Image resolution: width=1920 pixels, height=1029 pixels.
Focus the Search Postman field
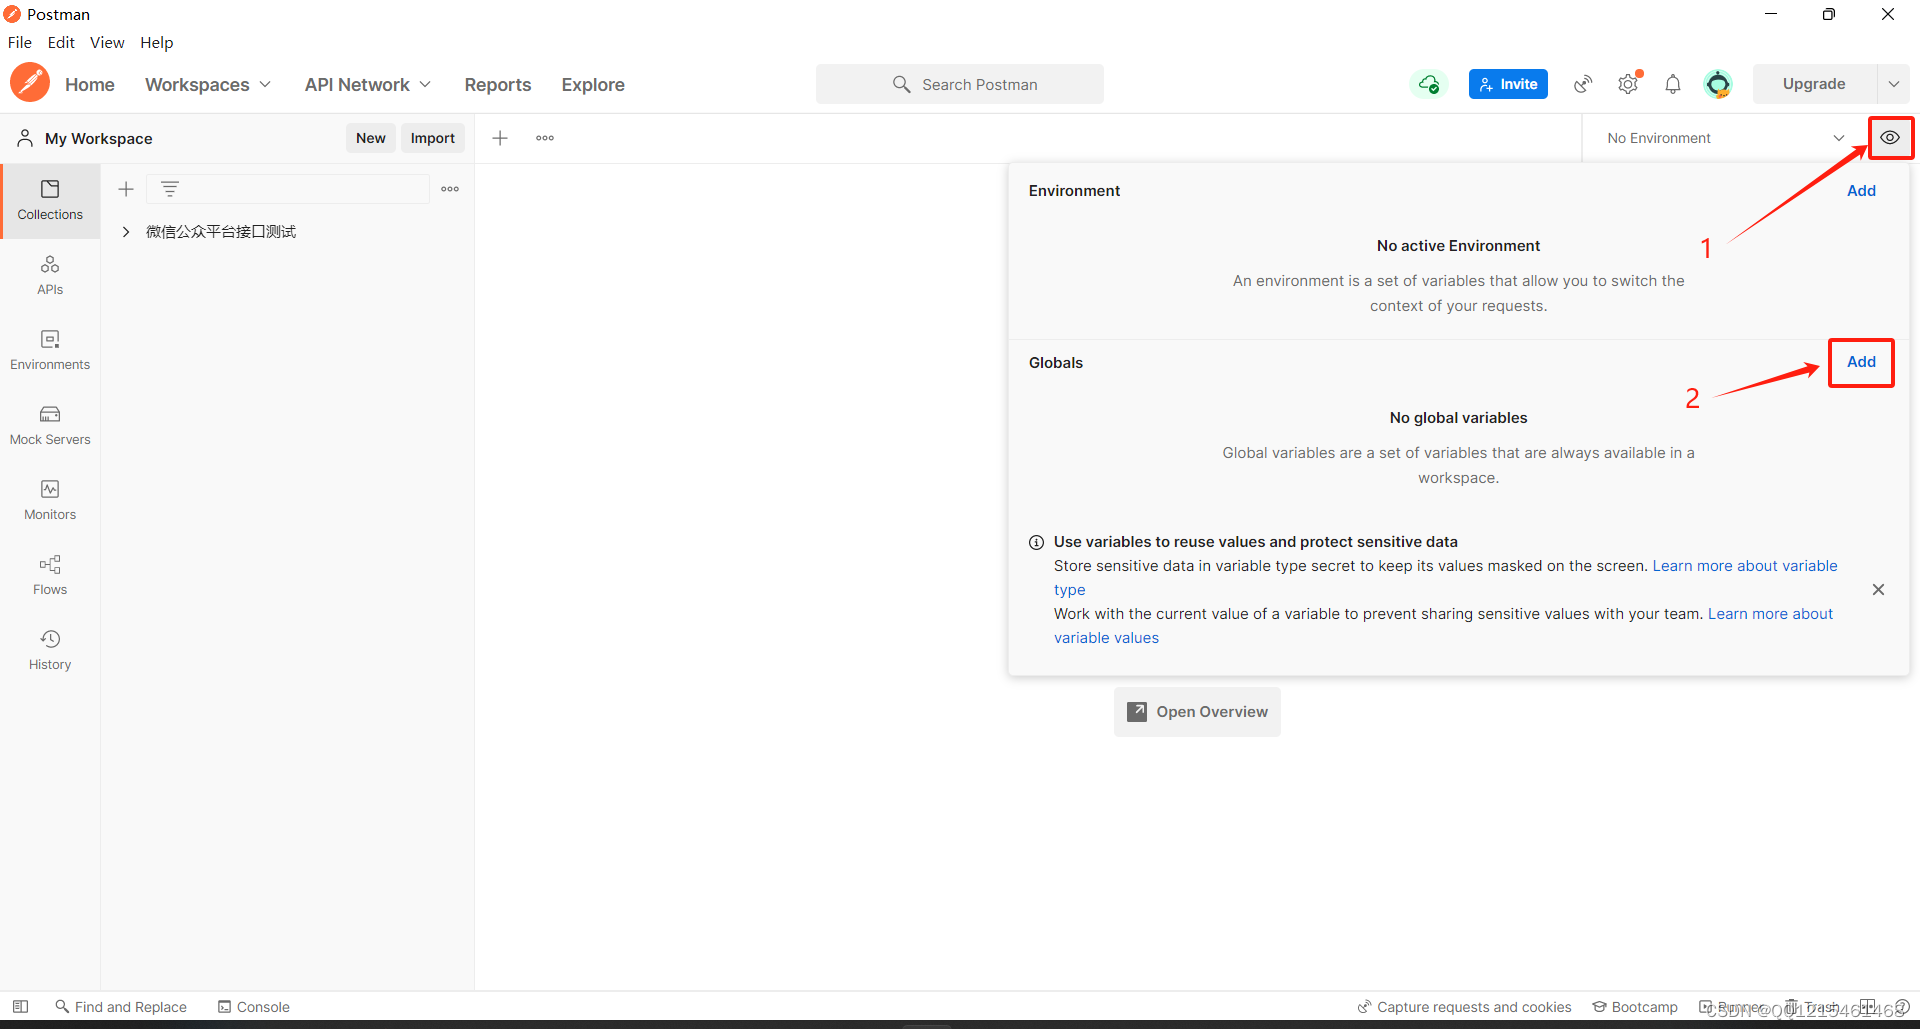[960, 84]
